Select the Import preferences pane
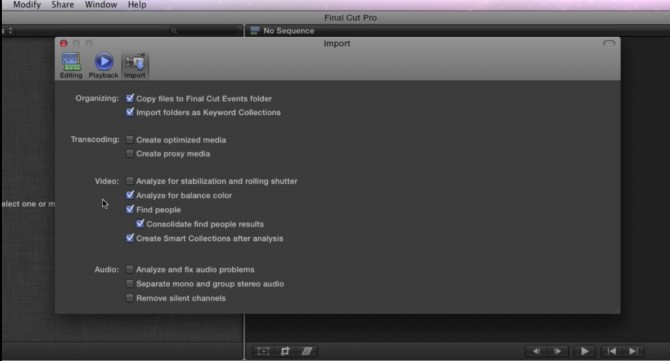670x361 pixels. (x=135, y=65)
